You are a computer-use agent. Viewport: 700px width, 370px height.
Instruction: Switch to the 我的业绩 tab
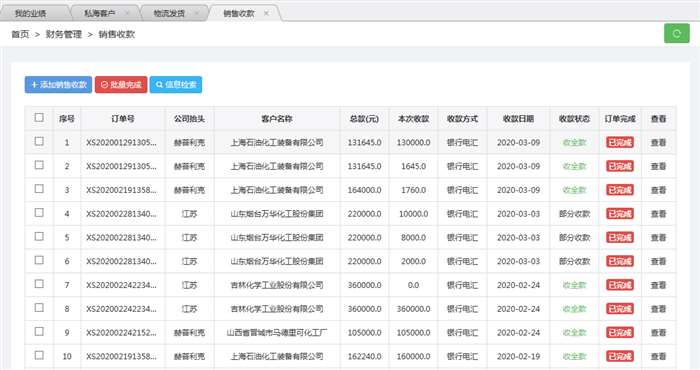(30, 13)
